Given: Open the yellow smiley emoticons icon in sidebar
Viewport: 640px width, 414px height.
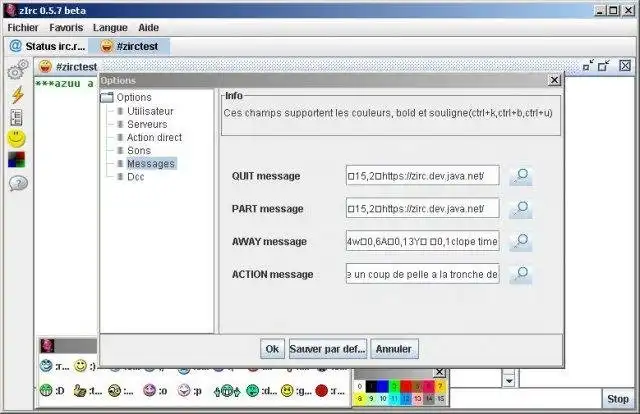Looking at the screenshot, I should pyautogui.click(x=16, y=139).
